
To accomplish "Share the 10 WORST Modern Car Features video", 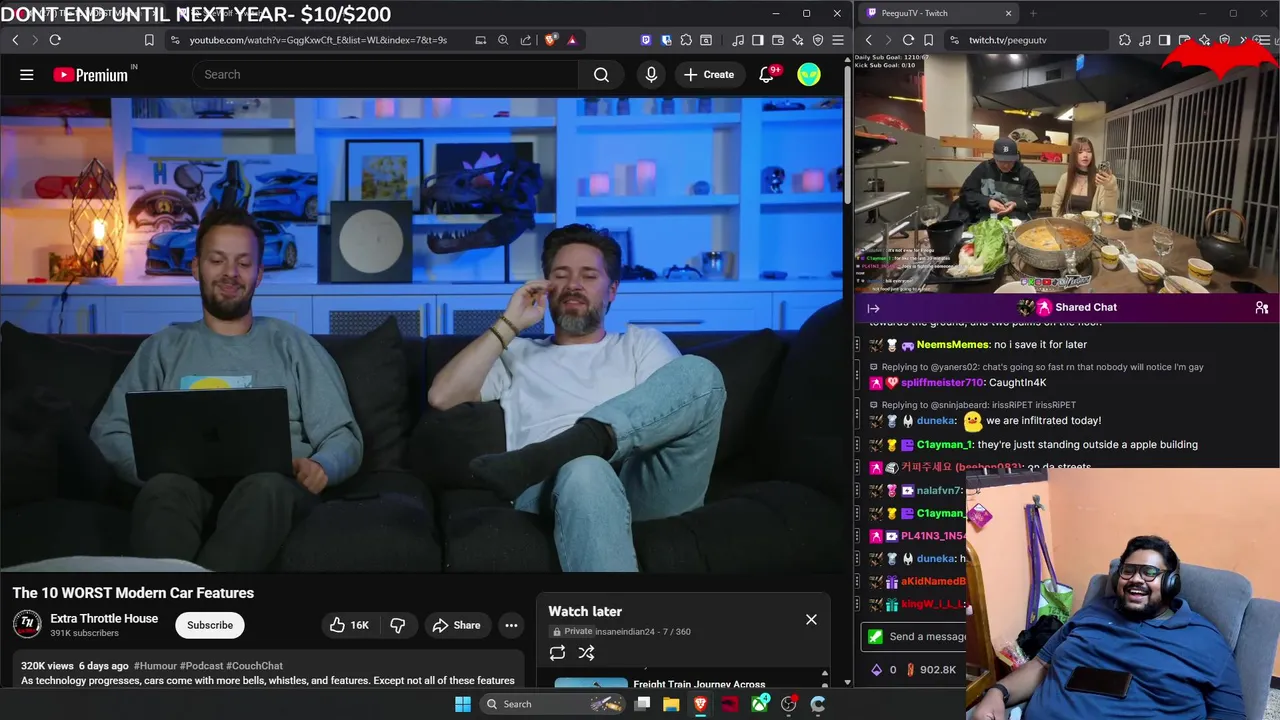I will point(456,625).
